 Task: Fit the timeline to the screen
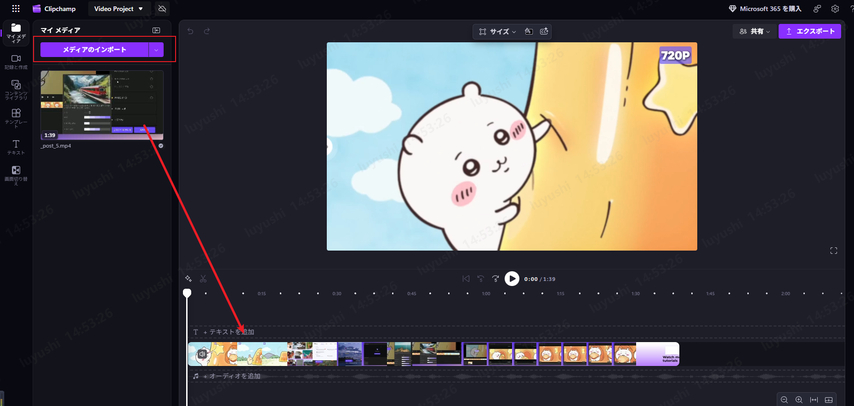814,400
